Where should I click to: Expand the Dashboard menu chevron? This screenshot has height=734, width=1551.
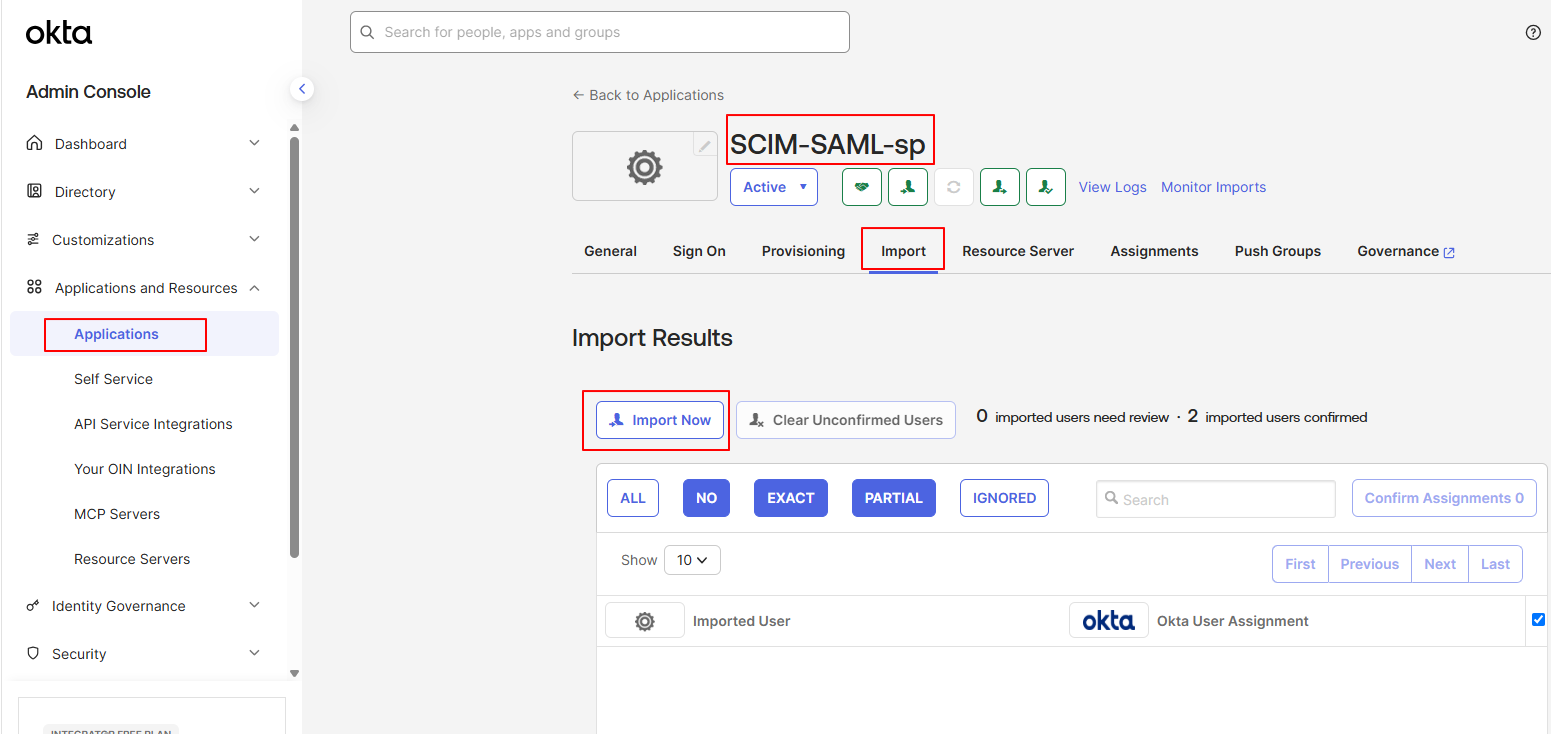[254, 143]
